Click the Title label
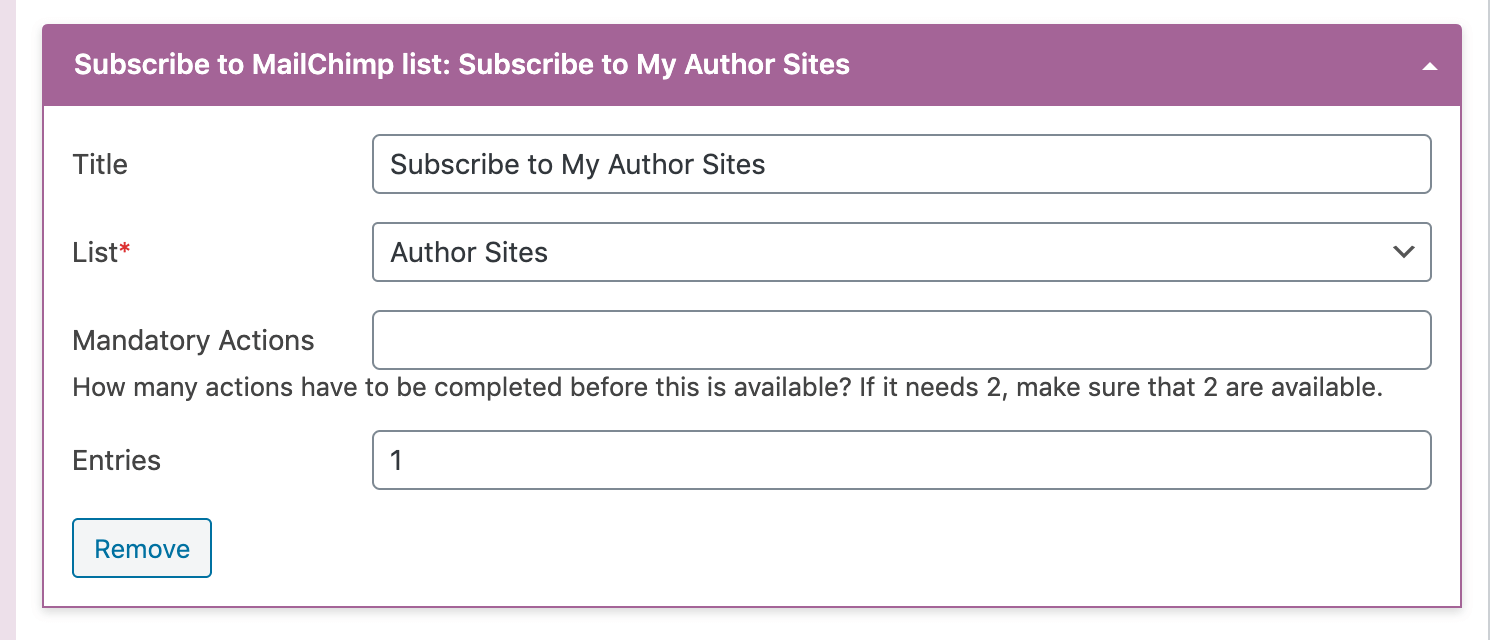1490x640 pixels. point(99,164)
